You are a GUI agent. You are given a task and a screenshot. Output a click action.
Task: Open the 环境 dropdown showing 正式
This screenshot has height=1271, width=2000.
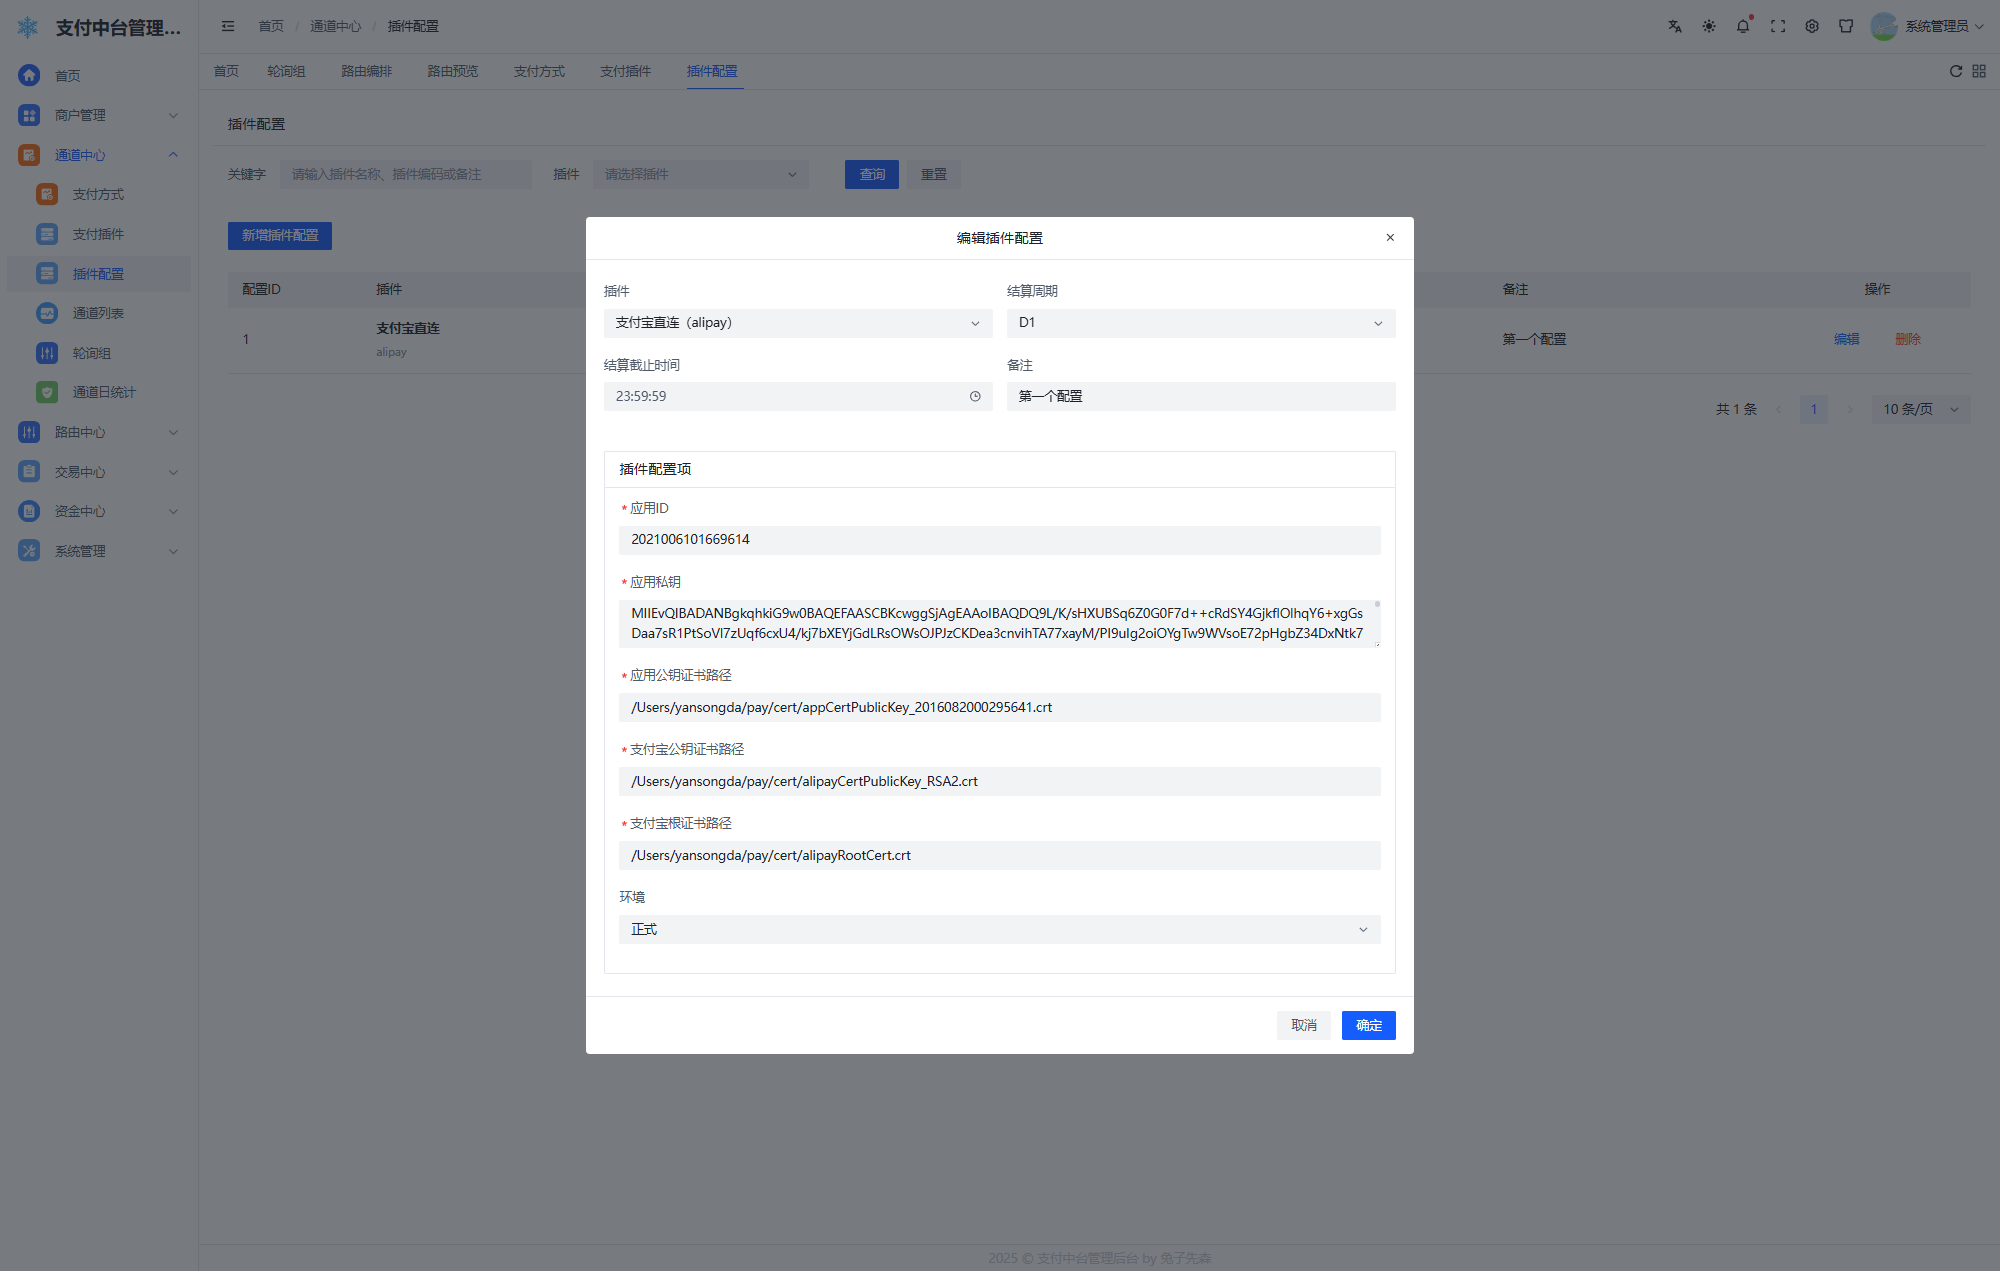(x=999, y=930)
